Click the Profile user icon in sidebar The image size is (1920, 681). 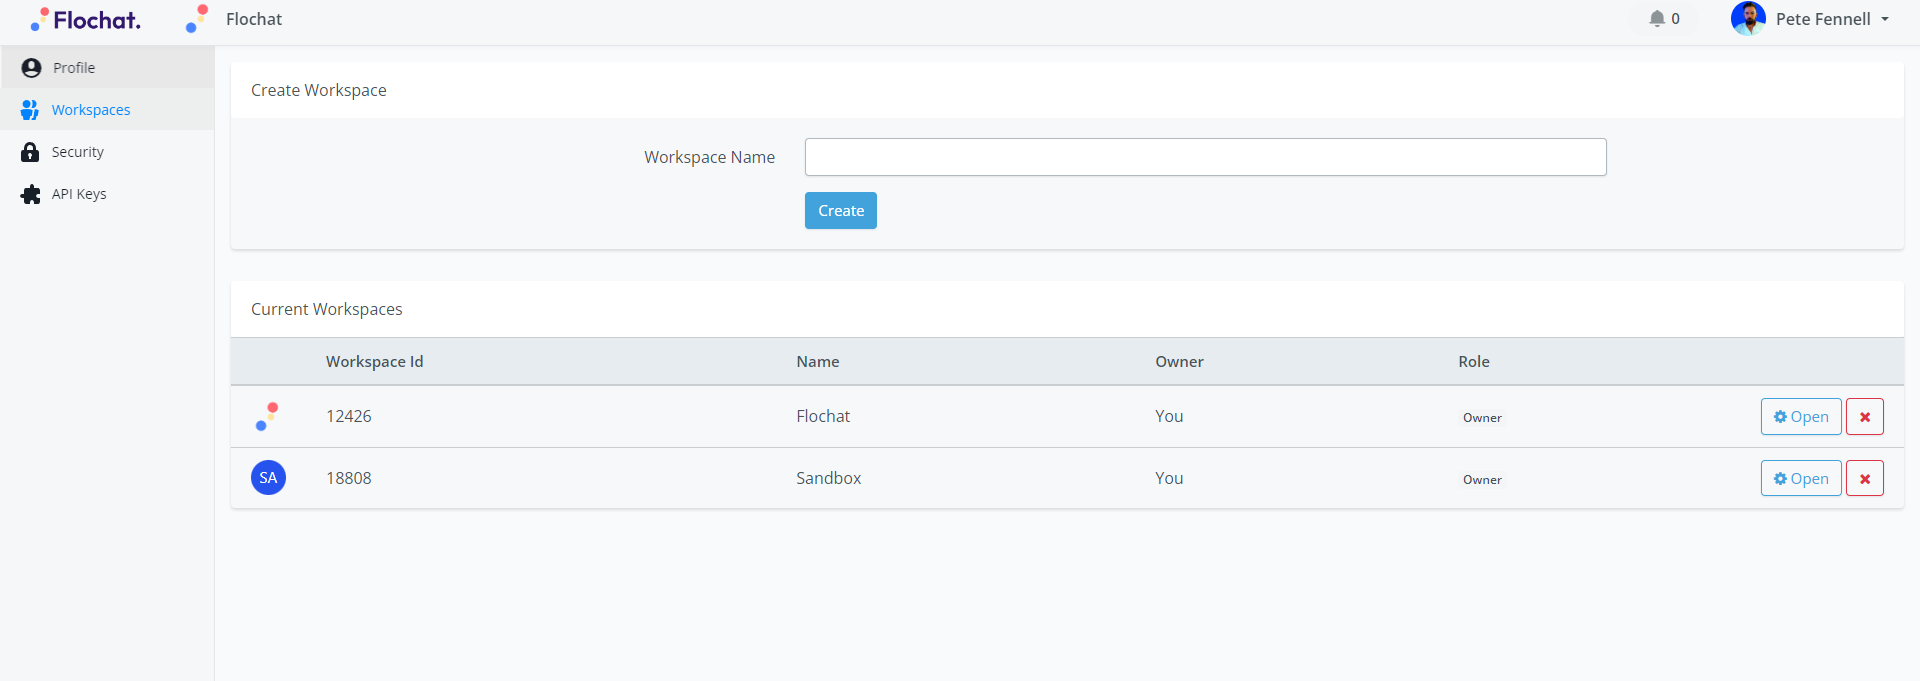(x=31, y=68)
